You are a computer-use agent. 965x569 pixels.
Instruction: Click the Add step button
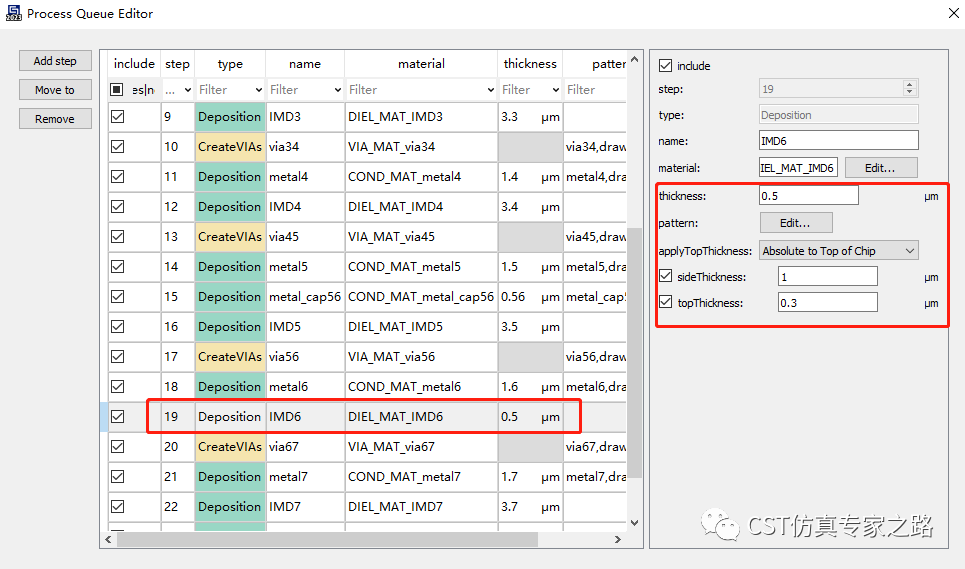tap(55, 61)
